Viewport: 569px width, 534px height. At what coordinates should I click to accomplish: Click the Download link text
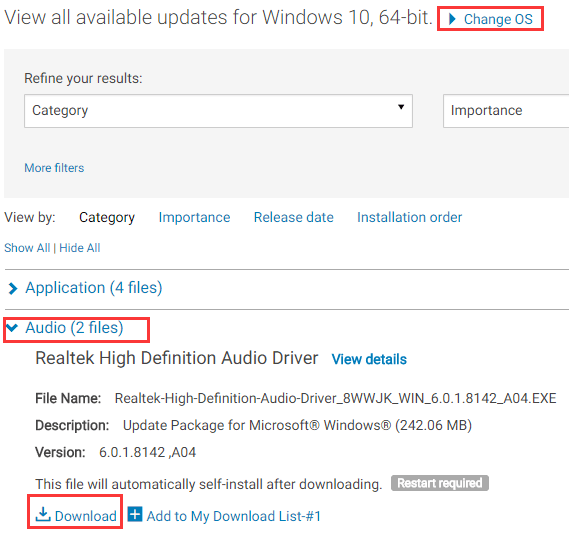[86, 516]
